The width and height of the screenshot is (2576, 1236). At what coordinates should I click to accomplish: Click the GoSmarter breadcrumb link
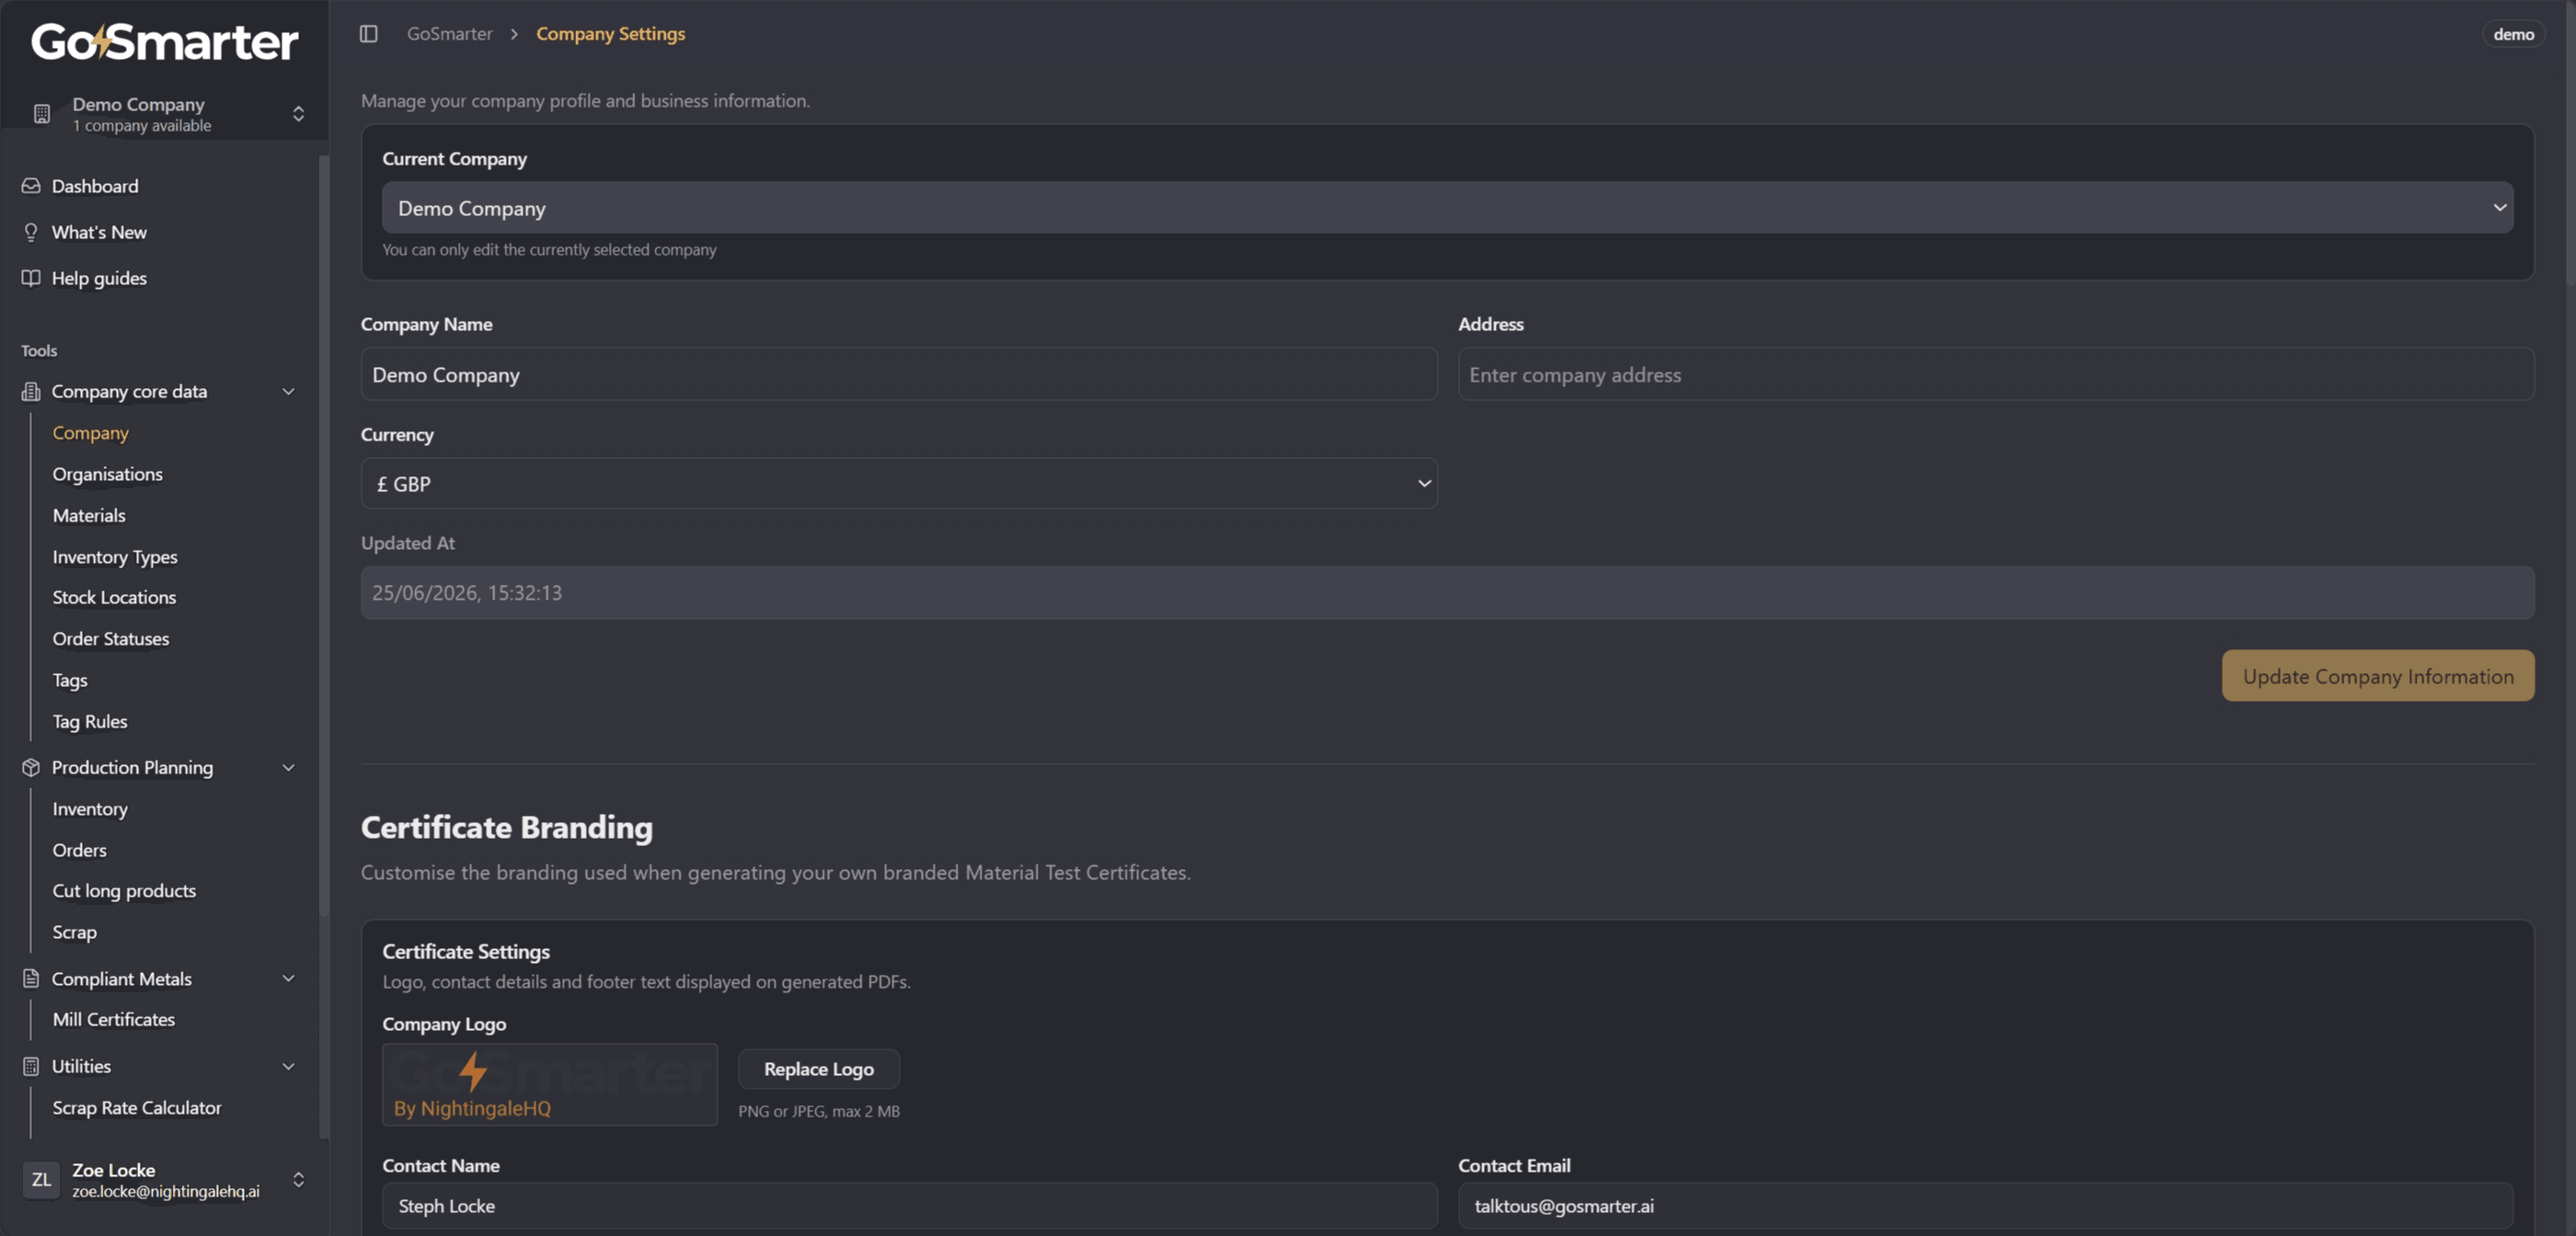pyautogui.click(x=449, y=34)
